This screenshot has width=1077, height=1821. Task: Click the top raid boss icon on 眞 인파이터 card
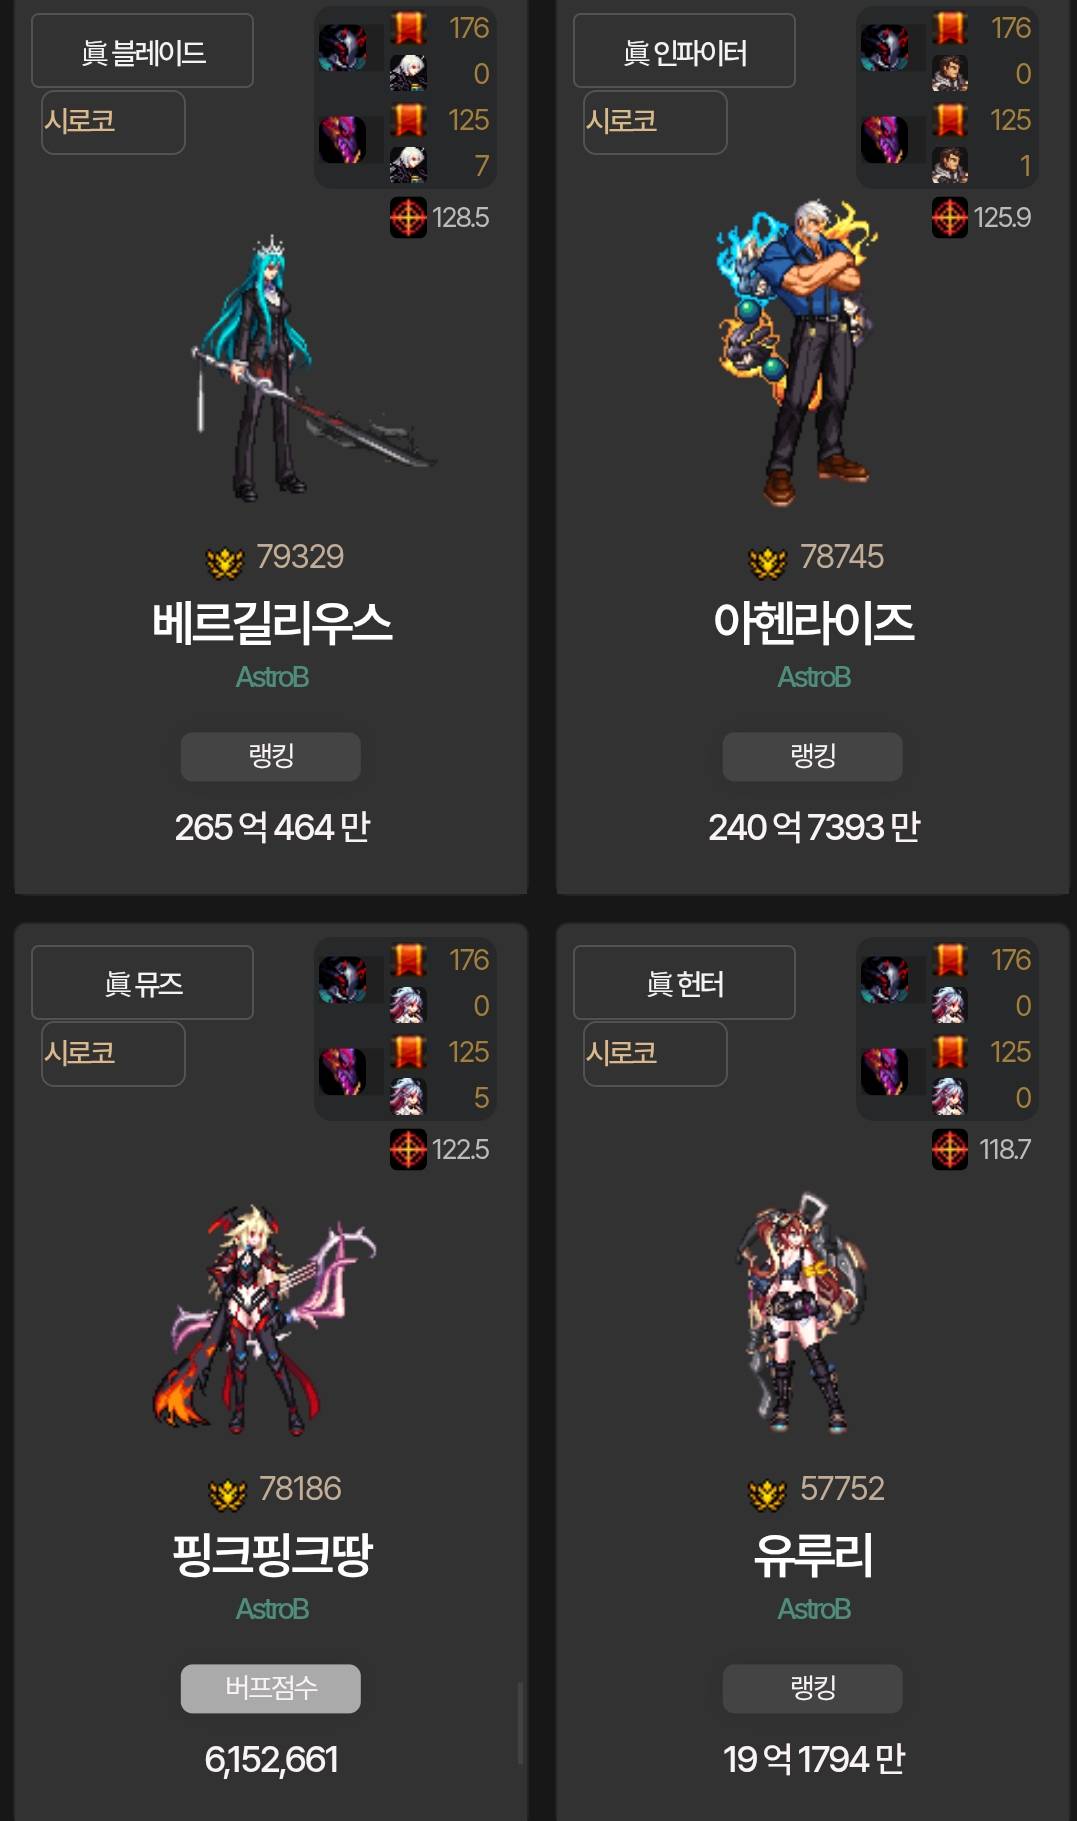[885, 48]
